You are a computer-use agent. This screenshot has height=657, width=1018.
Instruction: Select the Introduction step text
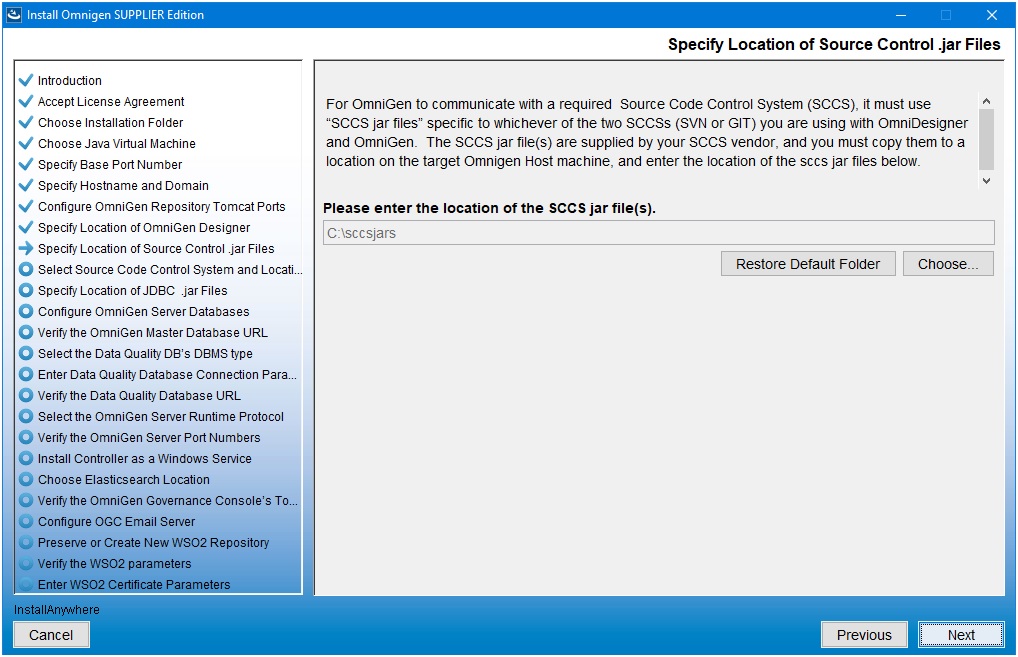[x=69, y=81]
